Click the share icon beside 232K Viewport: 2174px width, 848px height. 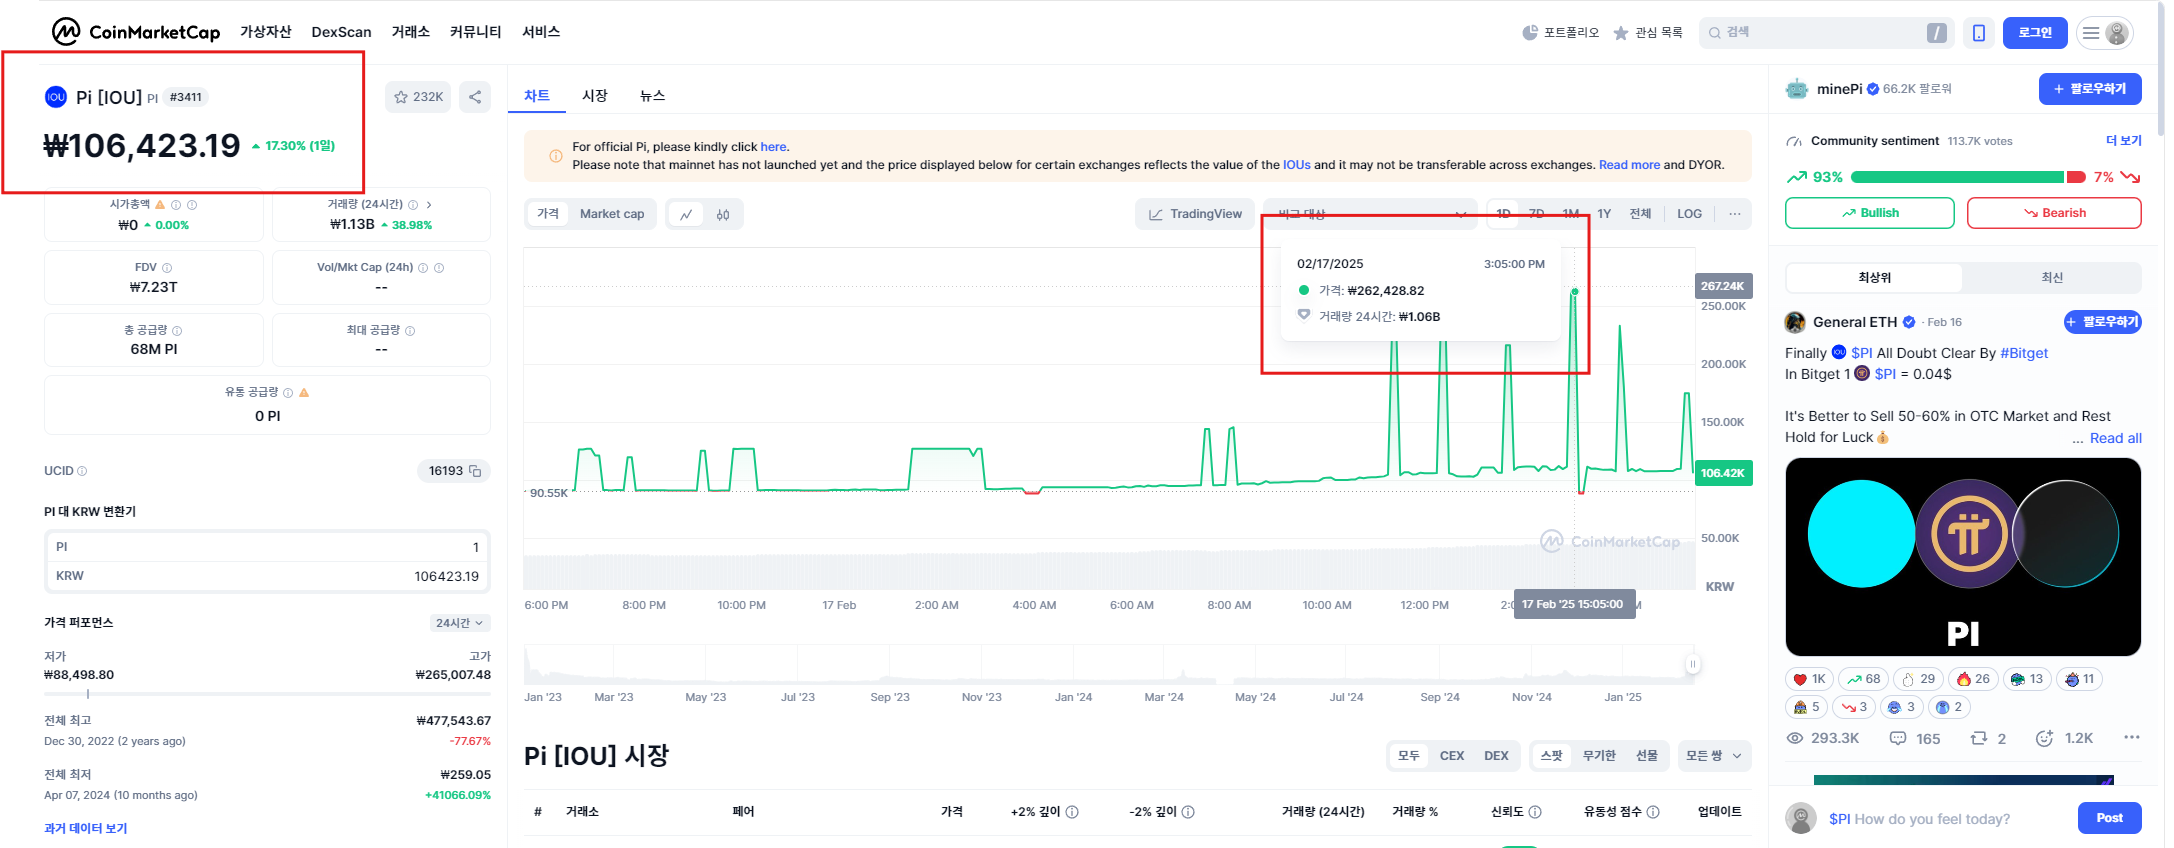pos(475,97)
